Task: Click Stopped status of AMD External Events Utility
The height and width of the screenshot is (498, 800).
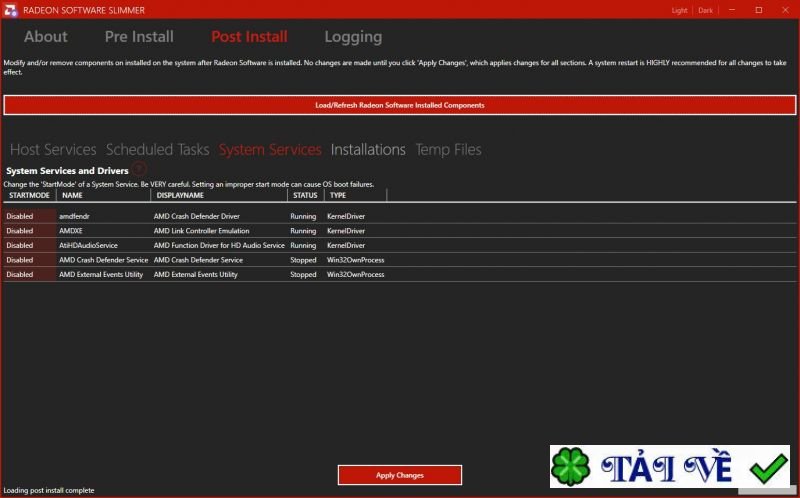Action: click(303, 275)
